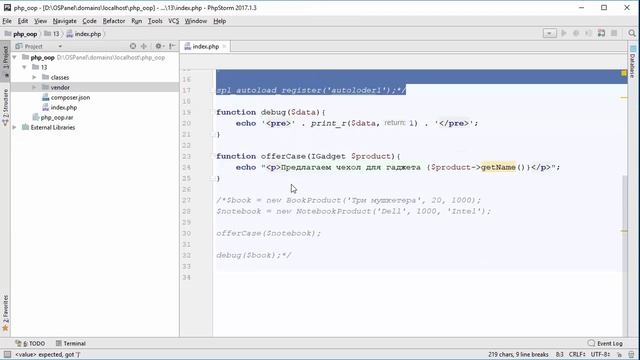Open the Code menu

point(89,21)
